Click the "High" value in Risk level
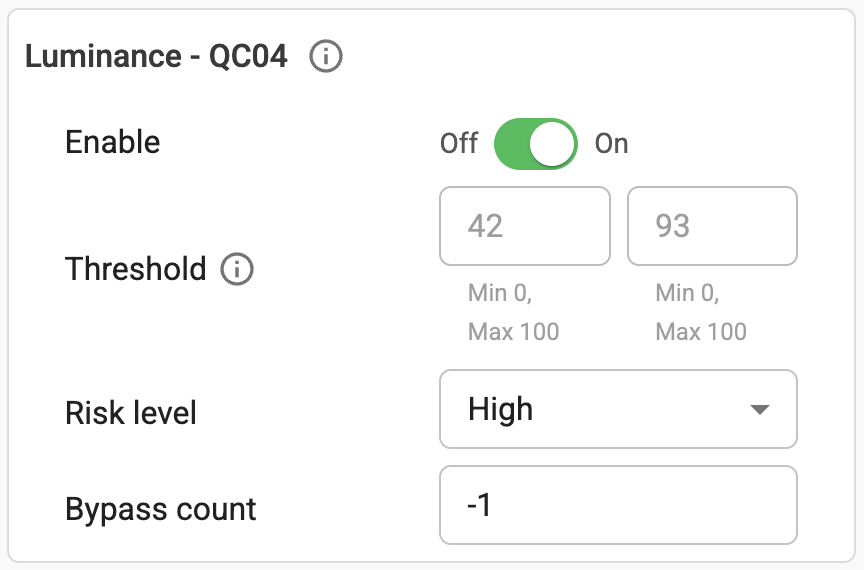Viewport: 864px width, 570px height. click(501, 410)
